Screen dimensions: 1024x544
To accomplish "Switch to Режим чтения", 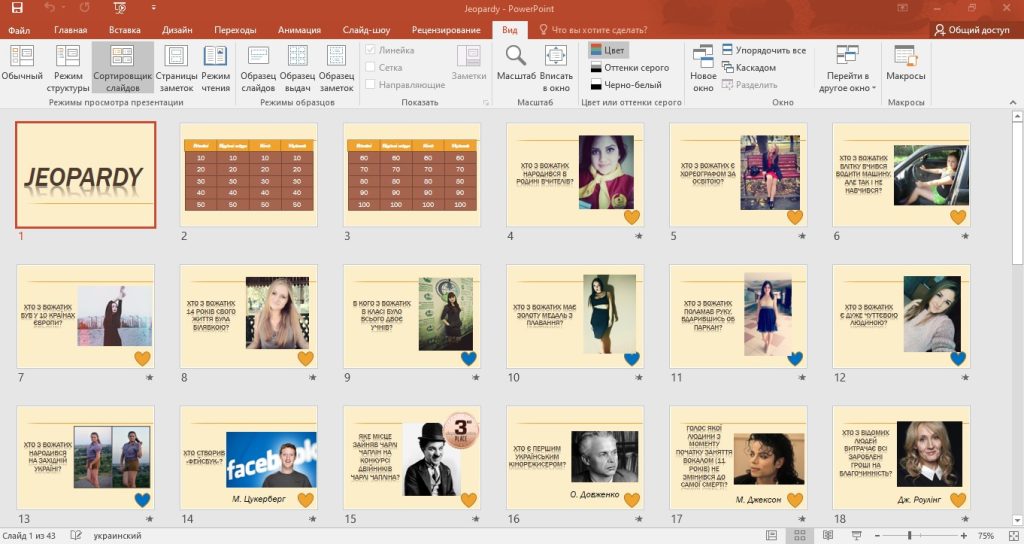I will (x=216, y=69).
